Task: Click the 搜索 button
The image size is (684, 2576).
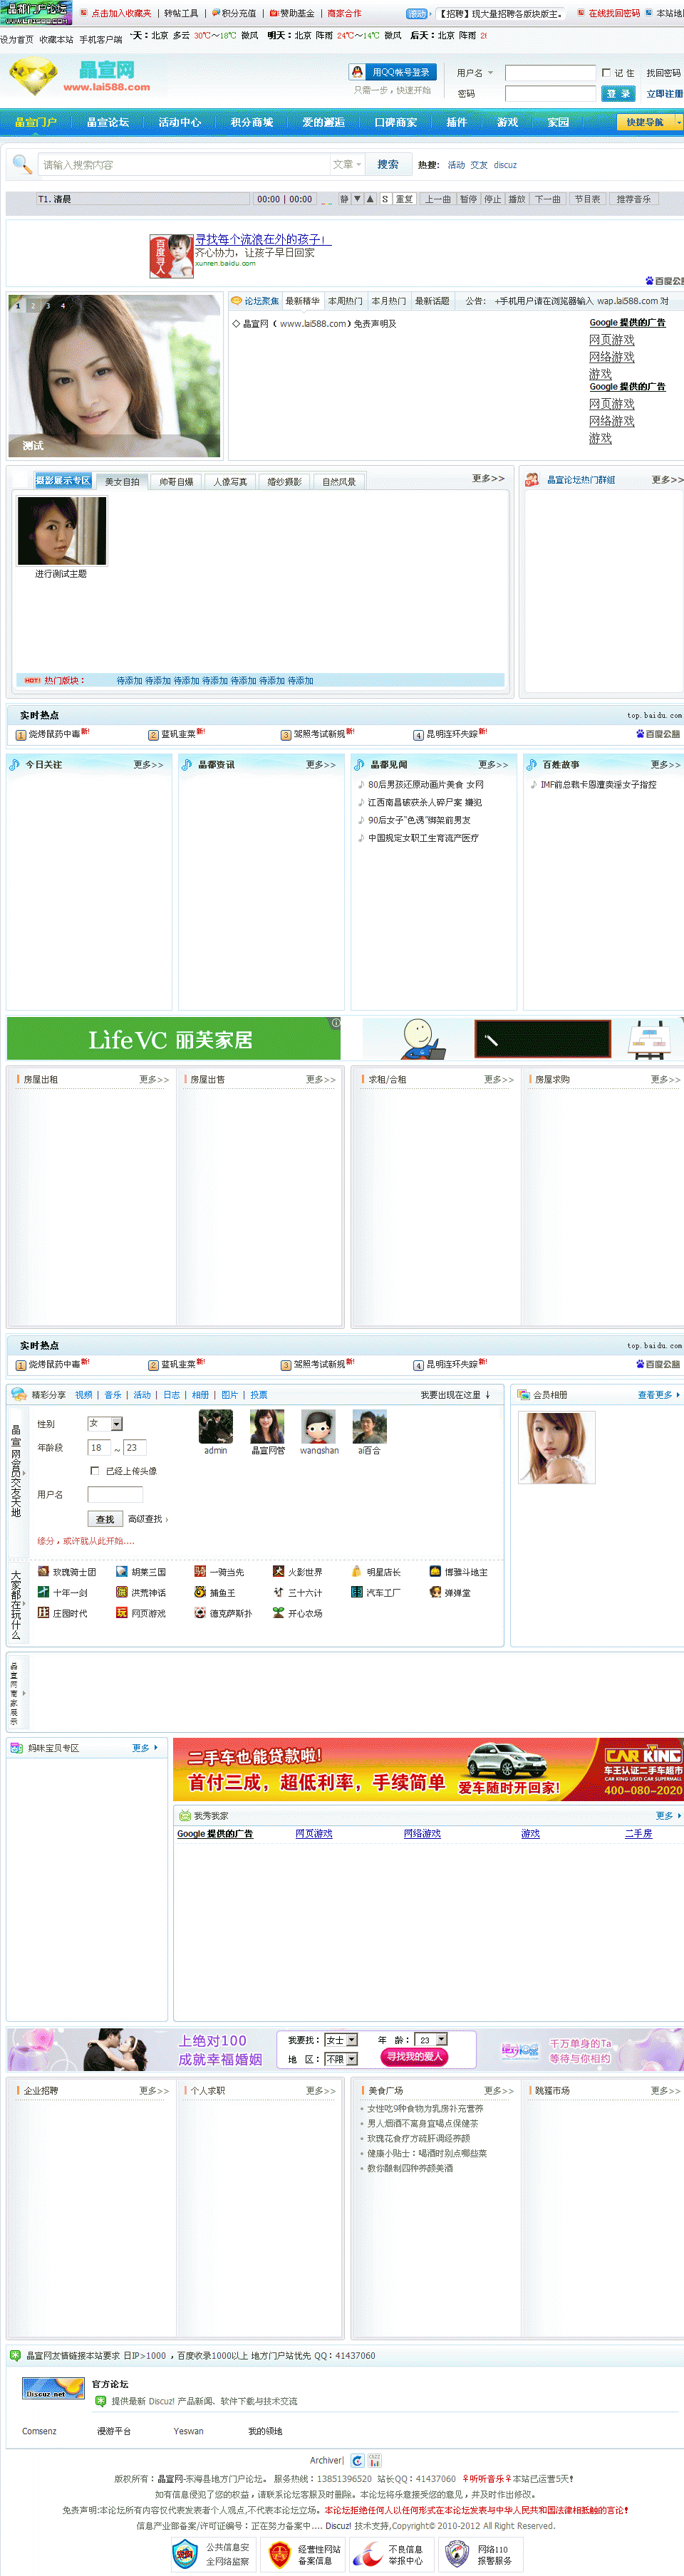Action: coord(388,164)
